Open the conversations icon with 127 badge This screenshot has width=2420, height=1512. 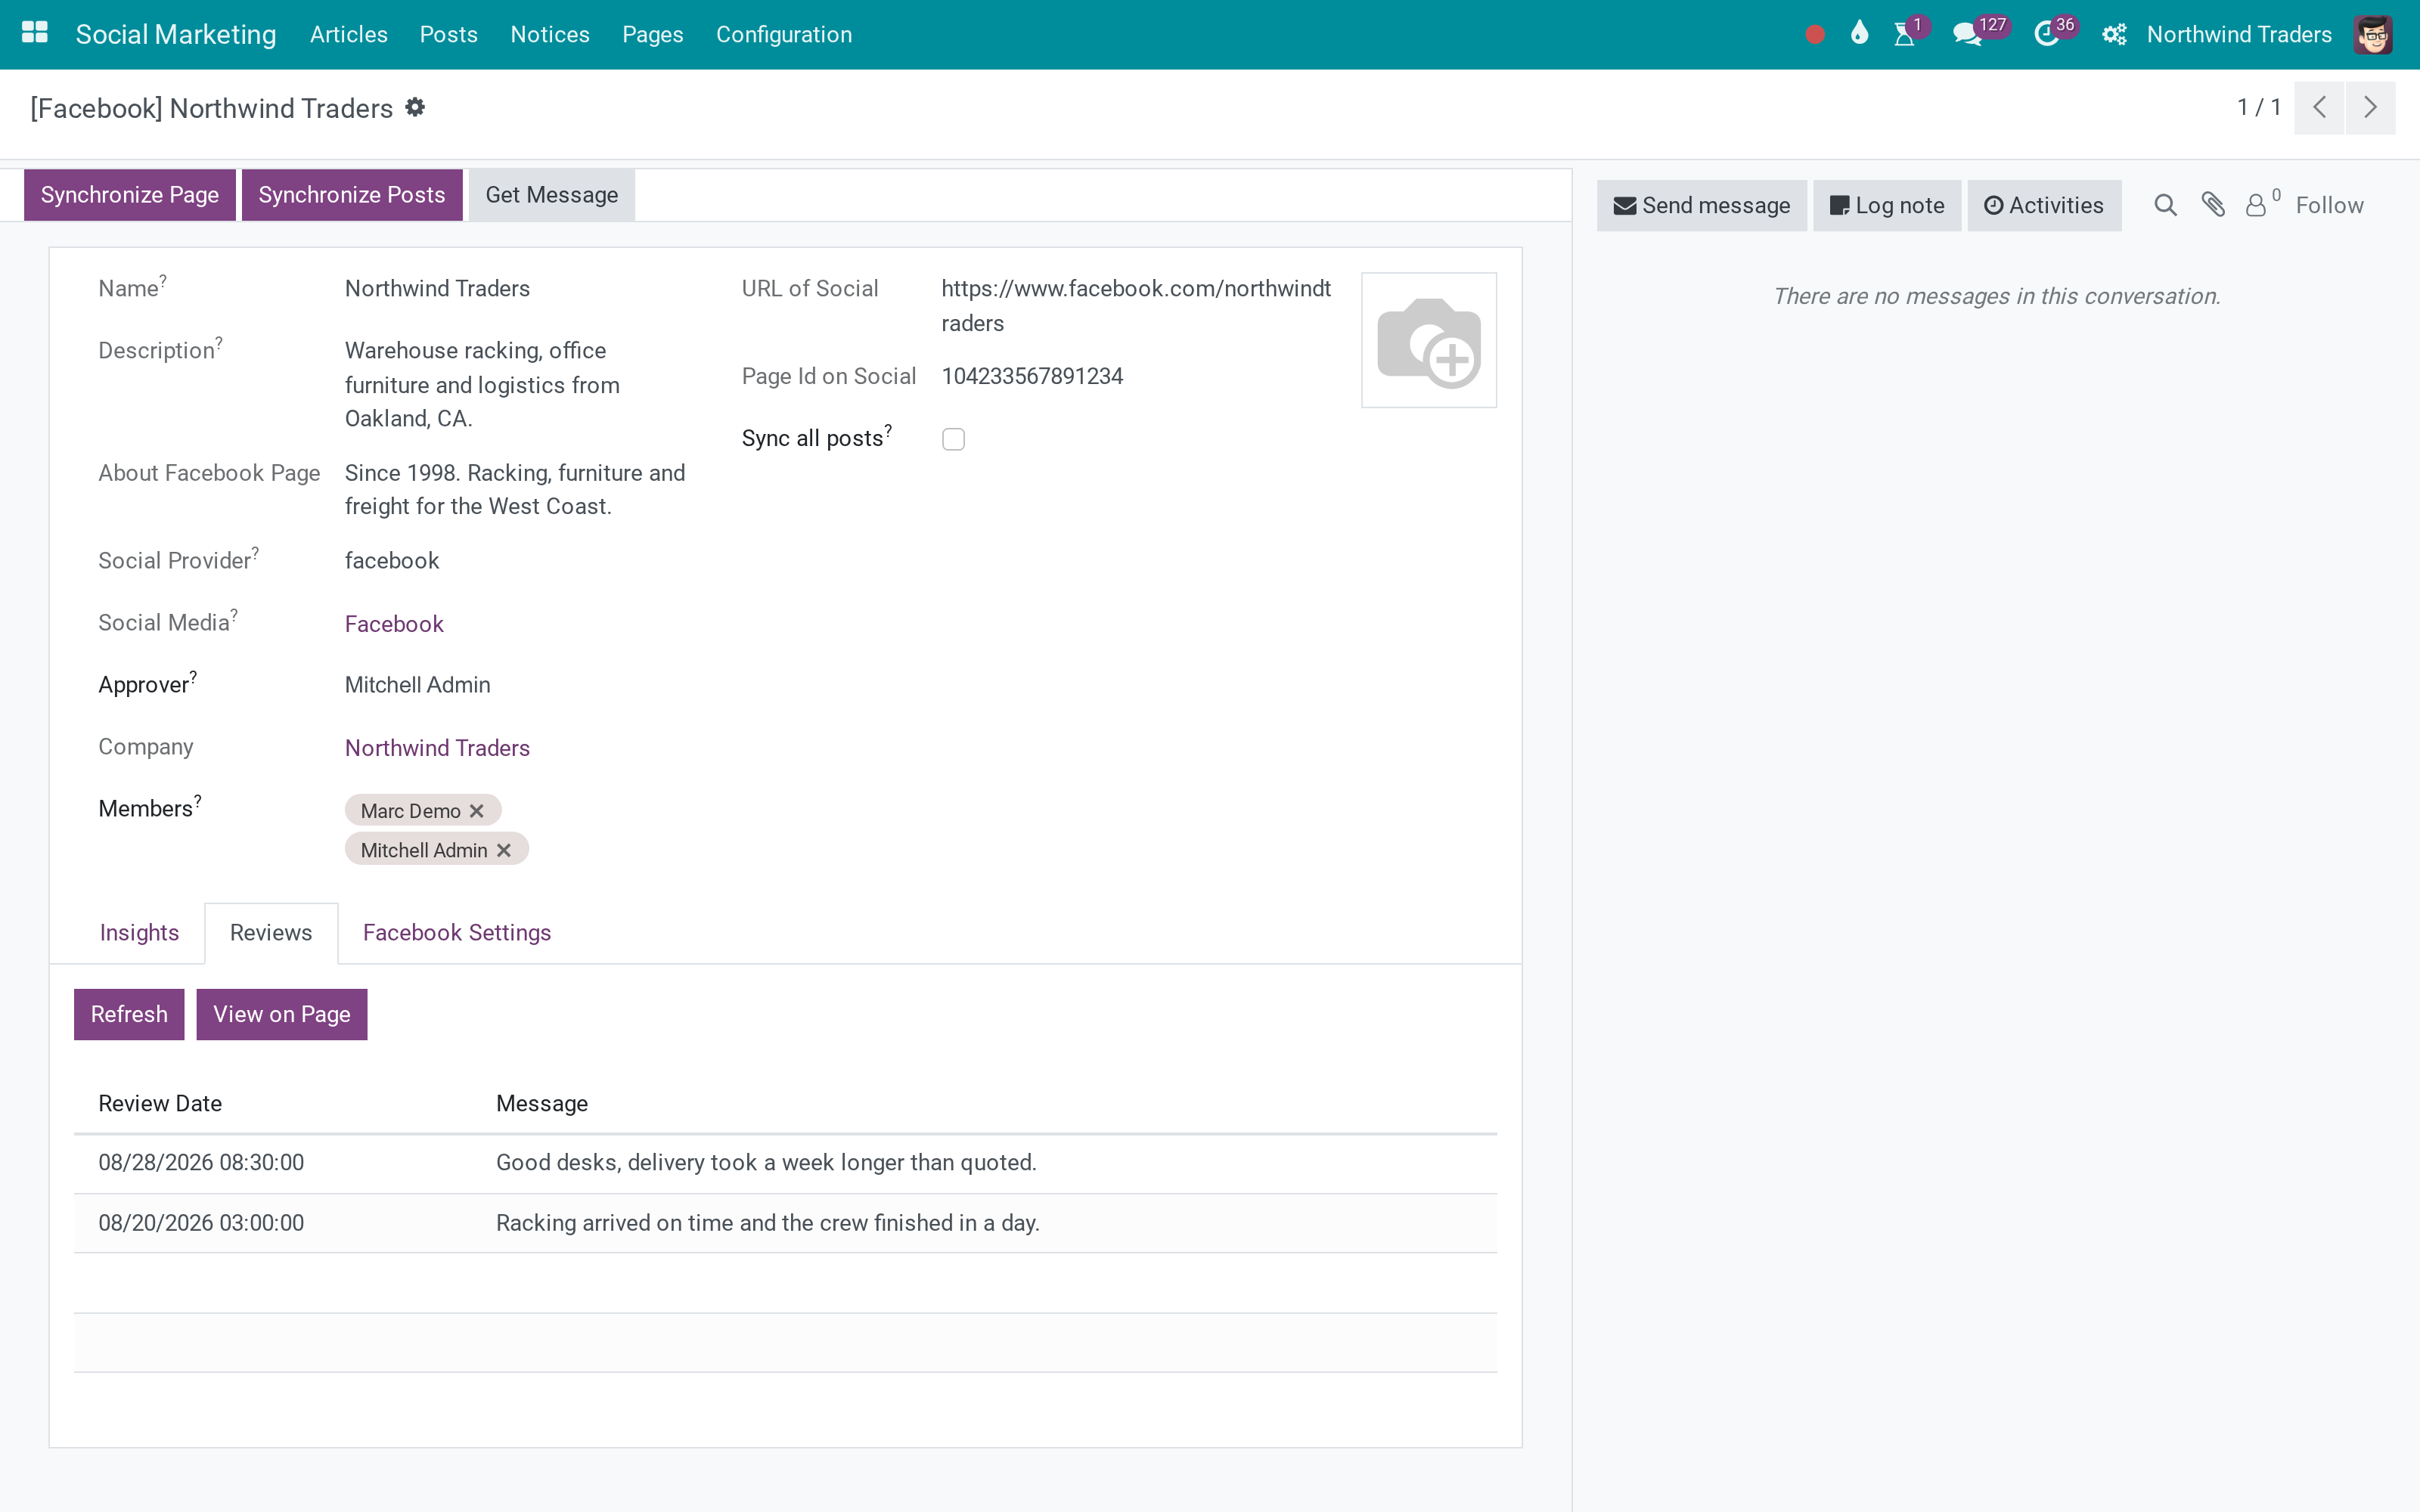click(1967, 35)
